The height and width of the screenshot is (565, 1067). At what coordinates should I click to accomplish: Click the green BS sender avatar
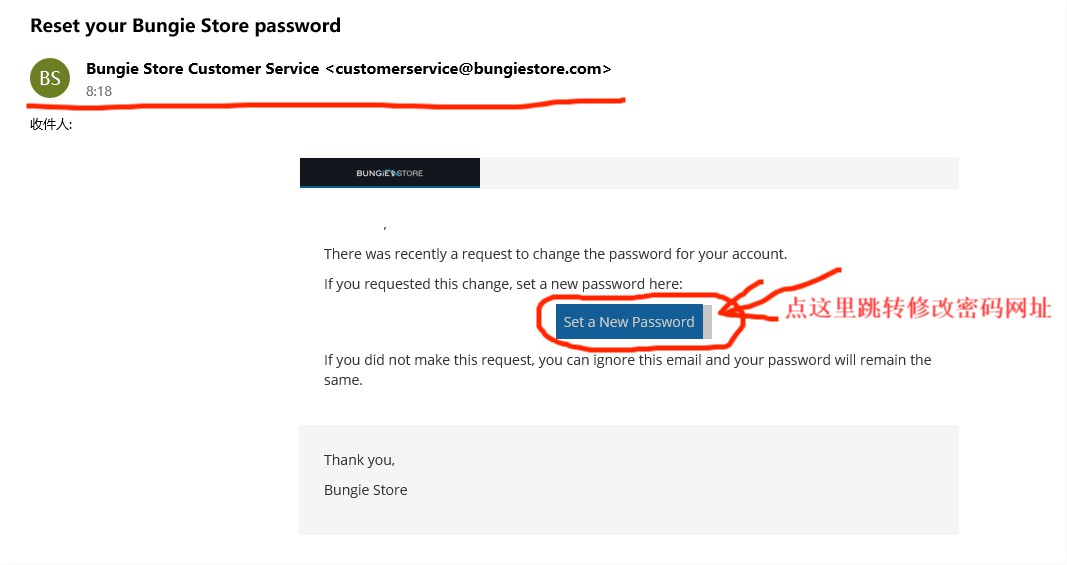click(x=50, y=78)
